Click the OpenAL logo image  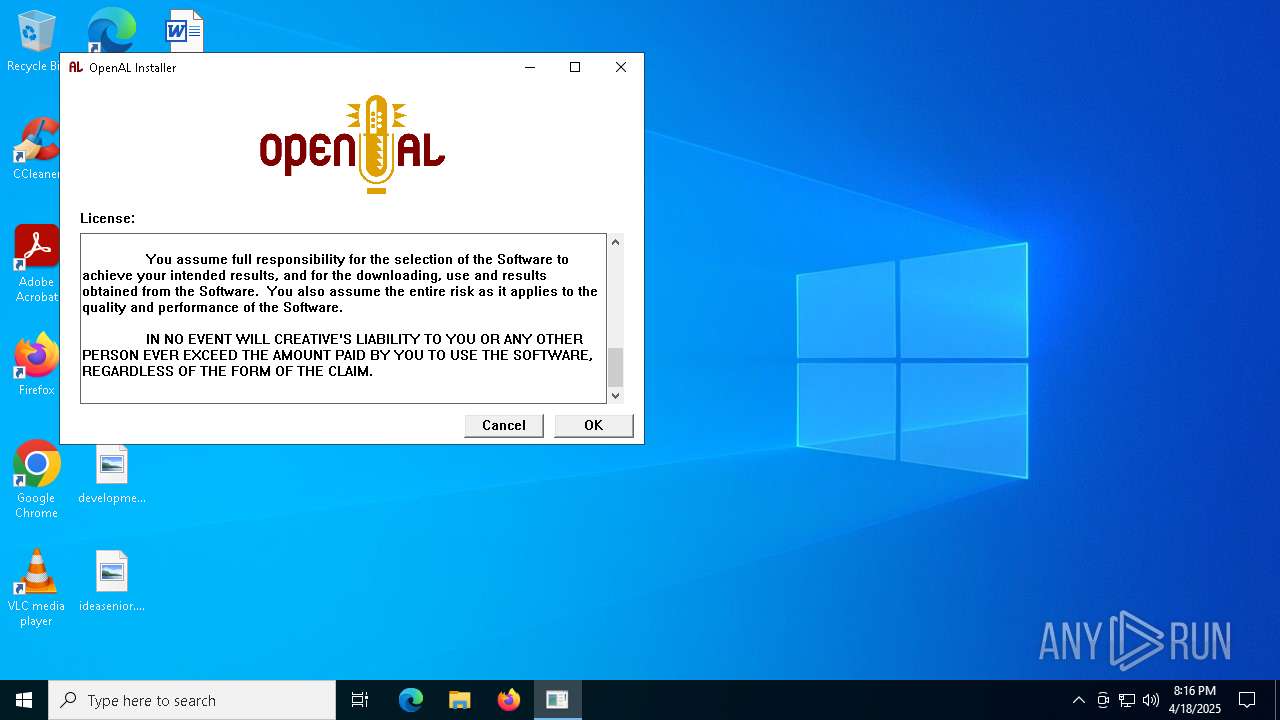352,145
